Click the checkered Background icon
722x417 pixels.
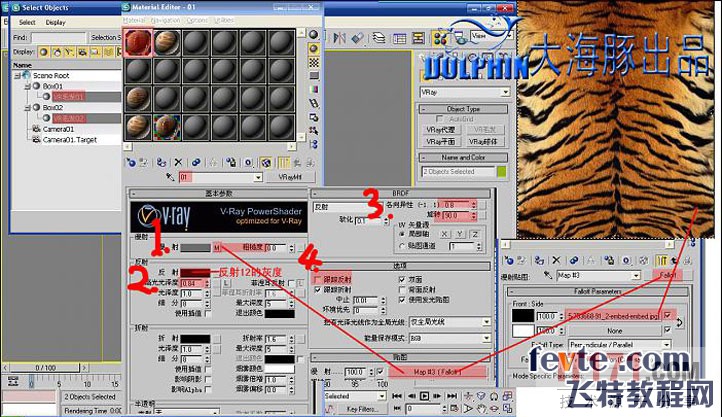(313, 64)
